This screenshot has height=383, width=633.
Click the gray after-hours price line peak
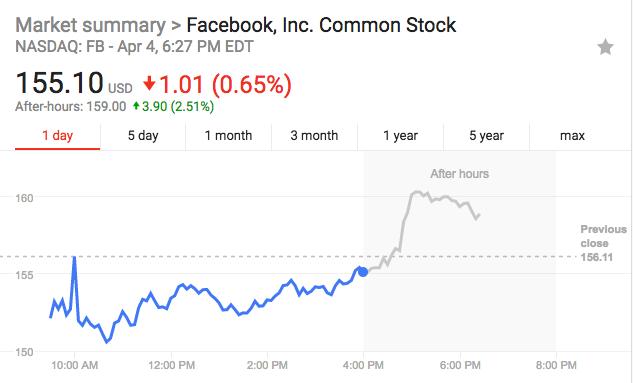pyautogui.click(x=416, y=193)
